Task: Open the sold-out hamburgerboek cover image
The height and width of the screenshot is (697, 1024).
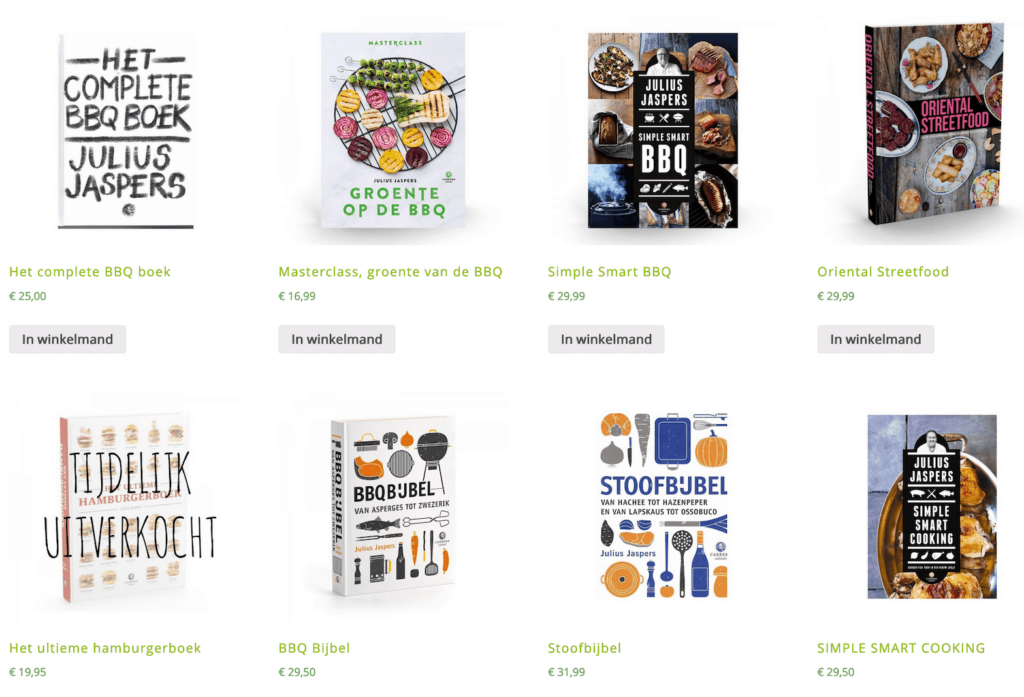Action: click(x=124, y=508)
